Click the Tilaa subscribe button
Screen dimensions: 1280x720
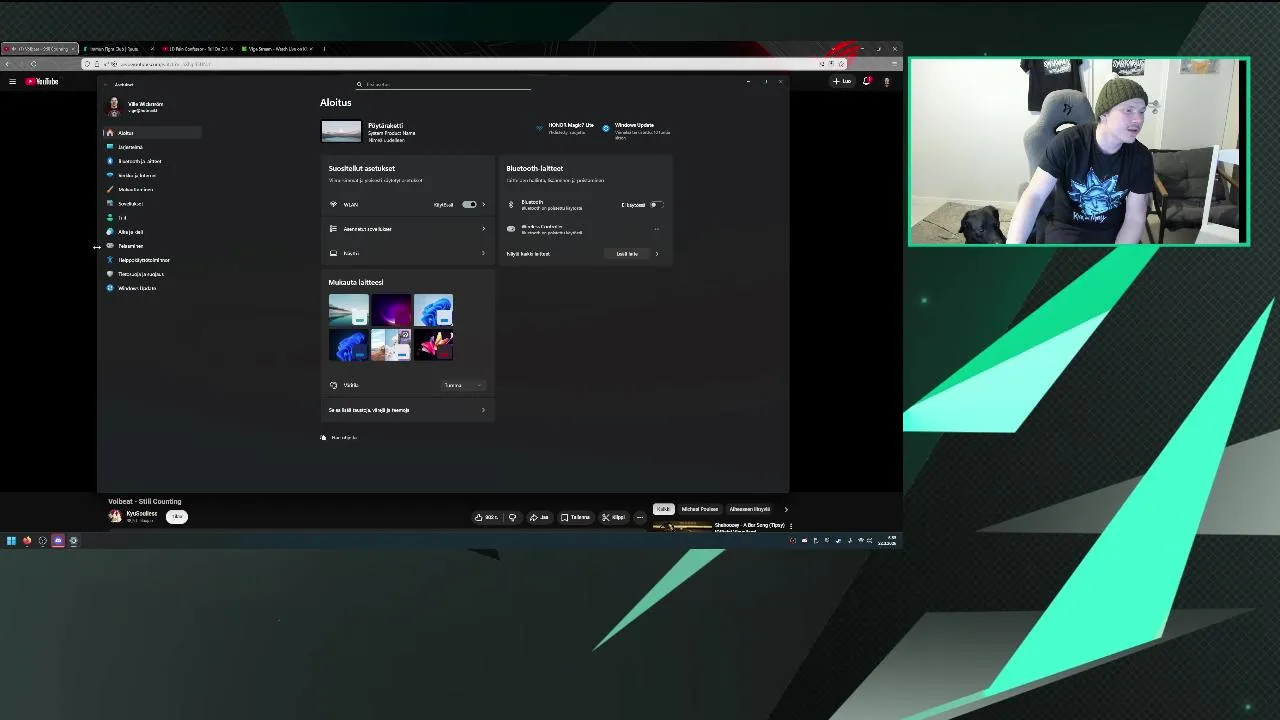(x=177, y=516)
